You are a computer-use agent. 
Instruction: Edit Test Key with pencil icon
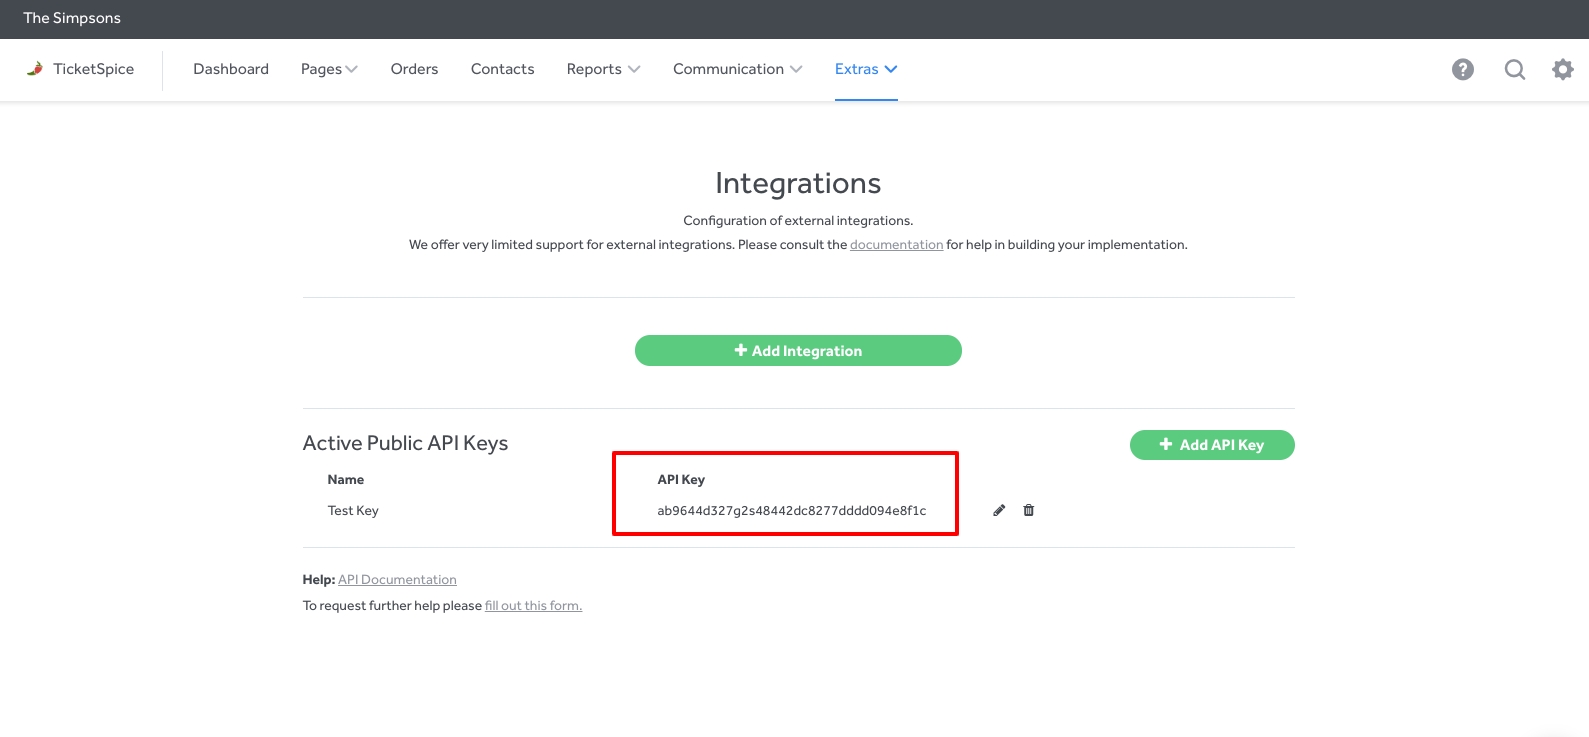pos(999,510)
